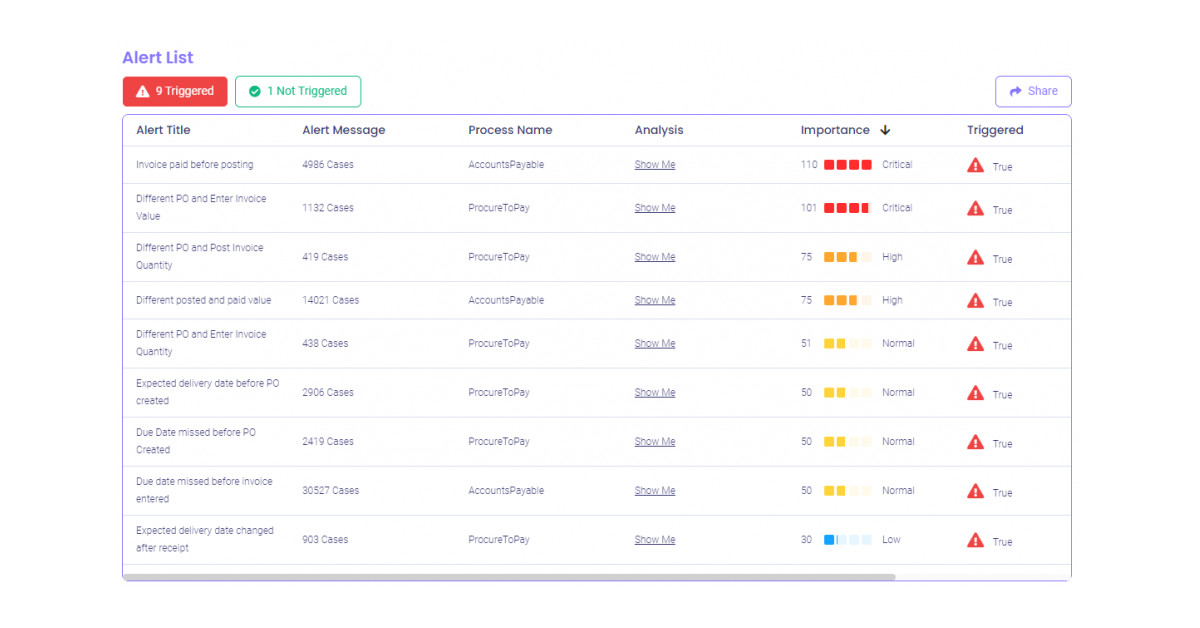1200x628 pixels.
Task: Select the Analysis column header
Action: pyautogui.click(x=659, y=130)
